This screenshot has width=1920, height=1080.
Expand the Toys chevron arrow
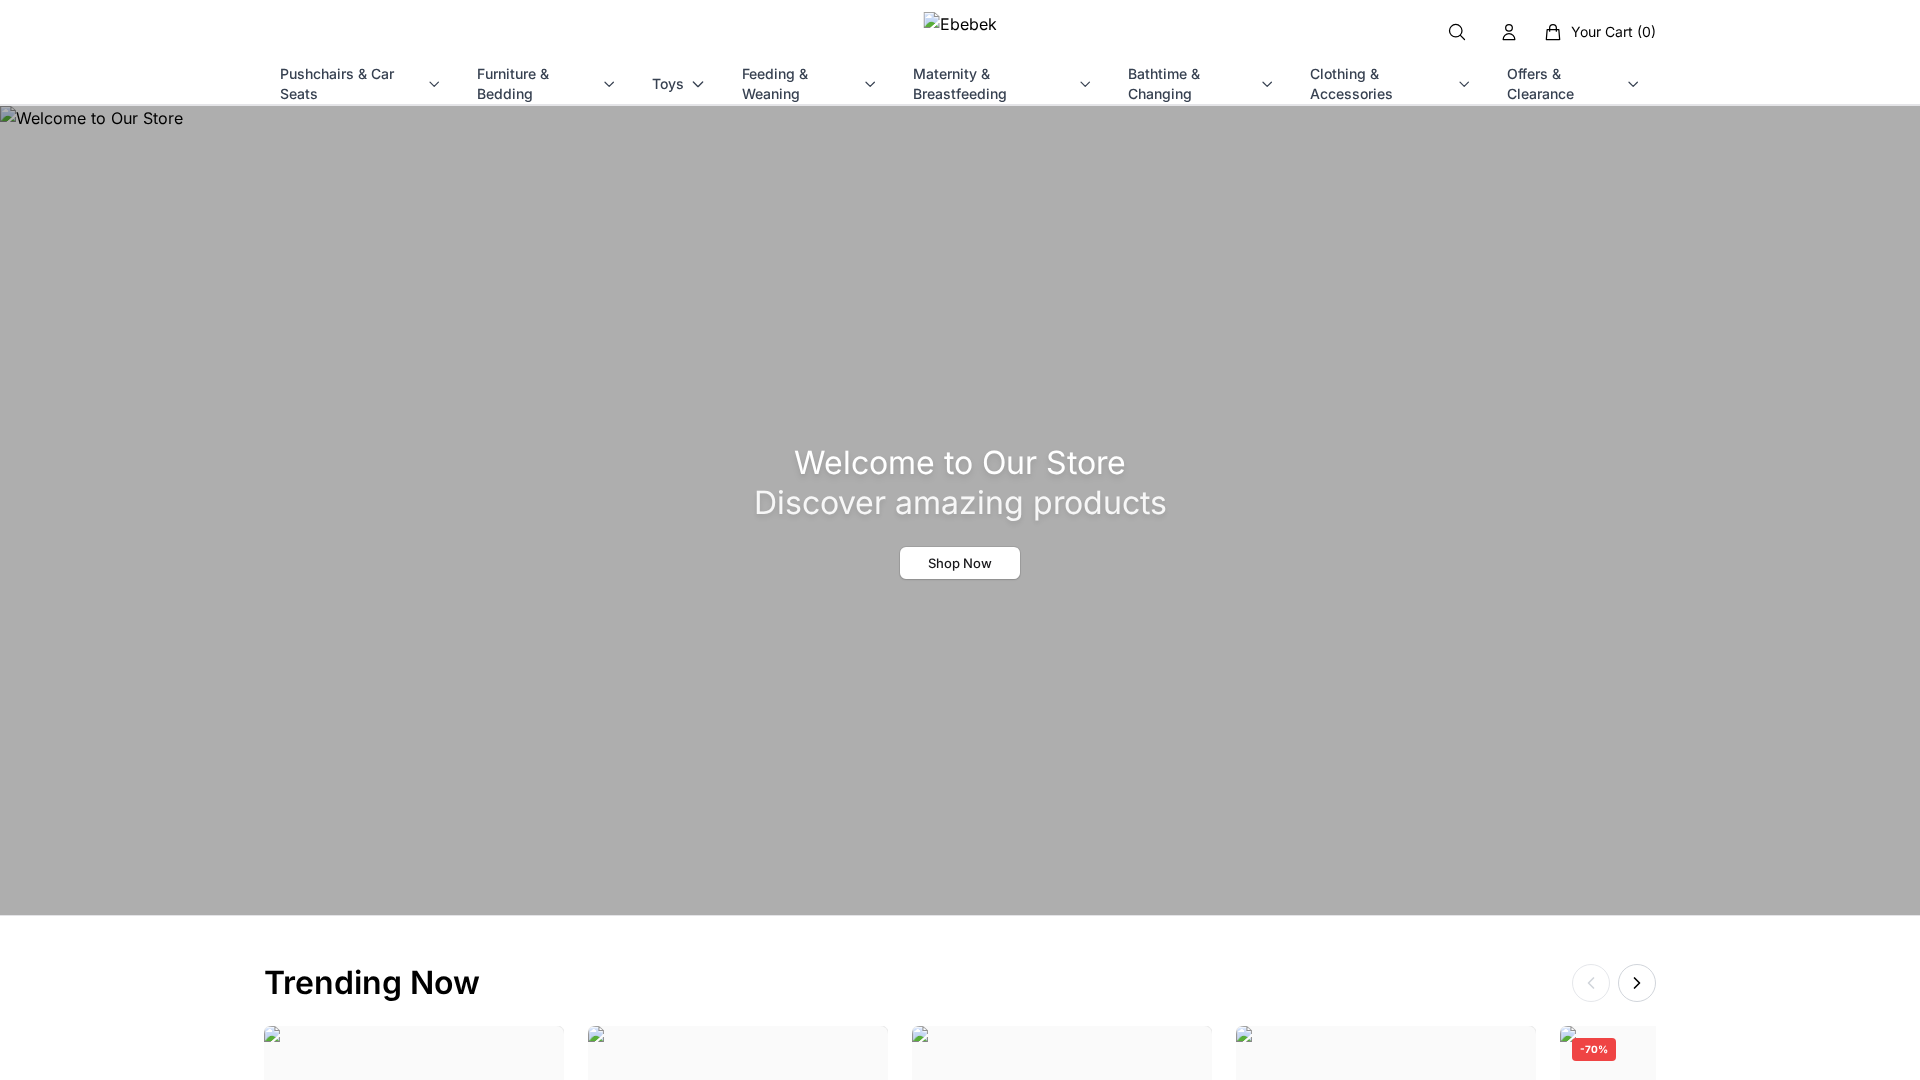[698, 84]
